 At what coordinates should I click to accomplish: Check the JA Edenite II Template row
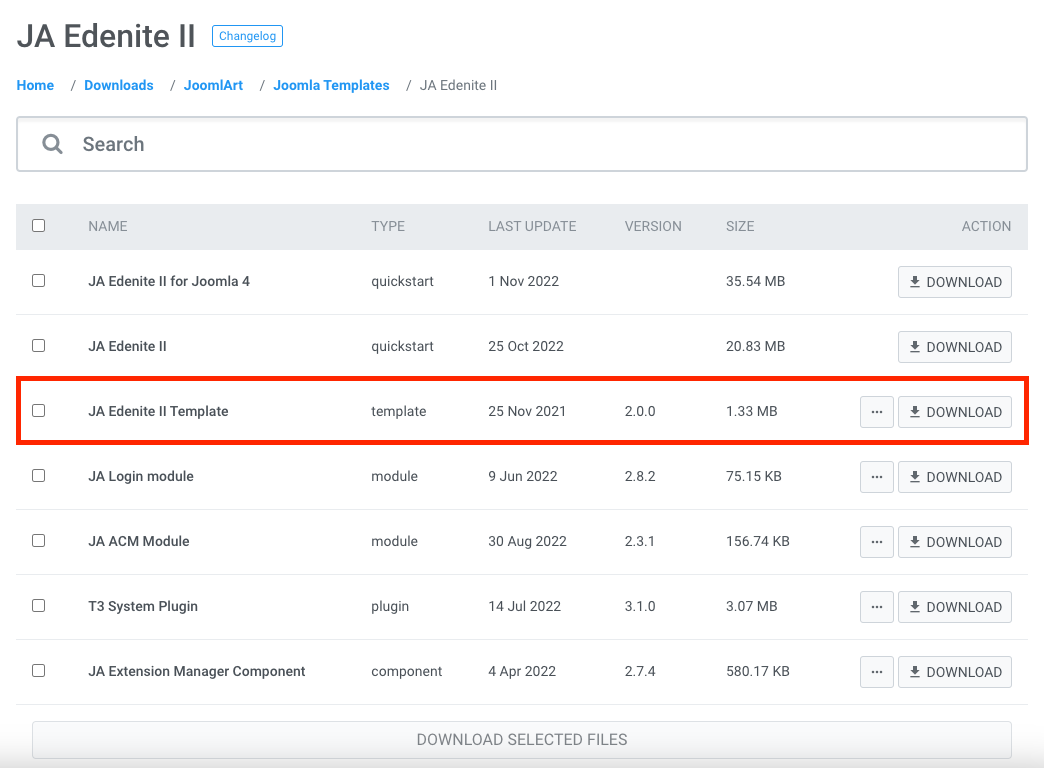38,411
